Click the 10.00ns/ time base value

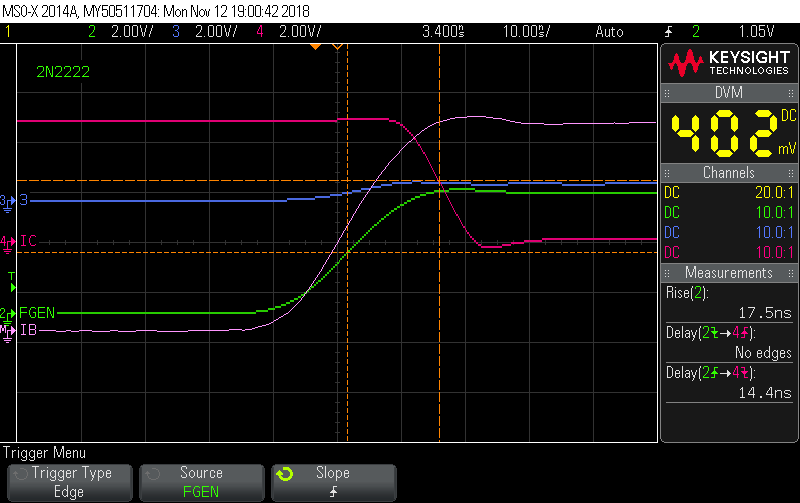(527, 32)
